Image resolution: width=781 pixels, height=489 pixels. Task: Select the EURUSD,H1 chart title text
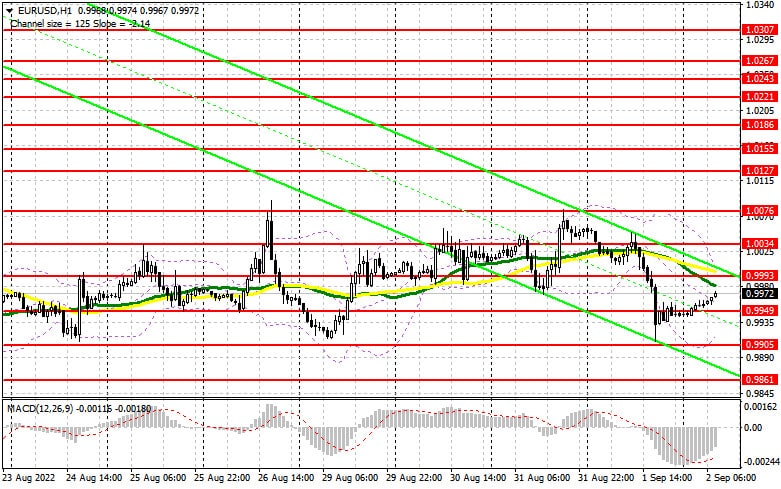click(45, 10)
